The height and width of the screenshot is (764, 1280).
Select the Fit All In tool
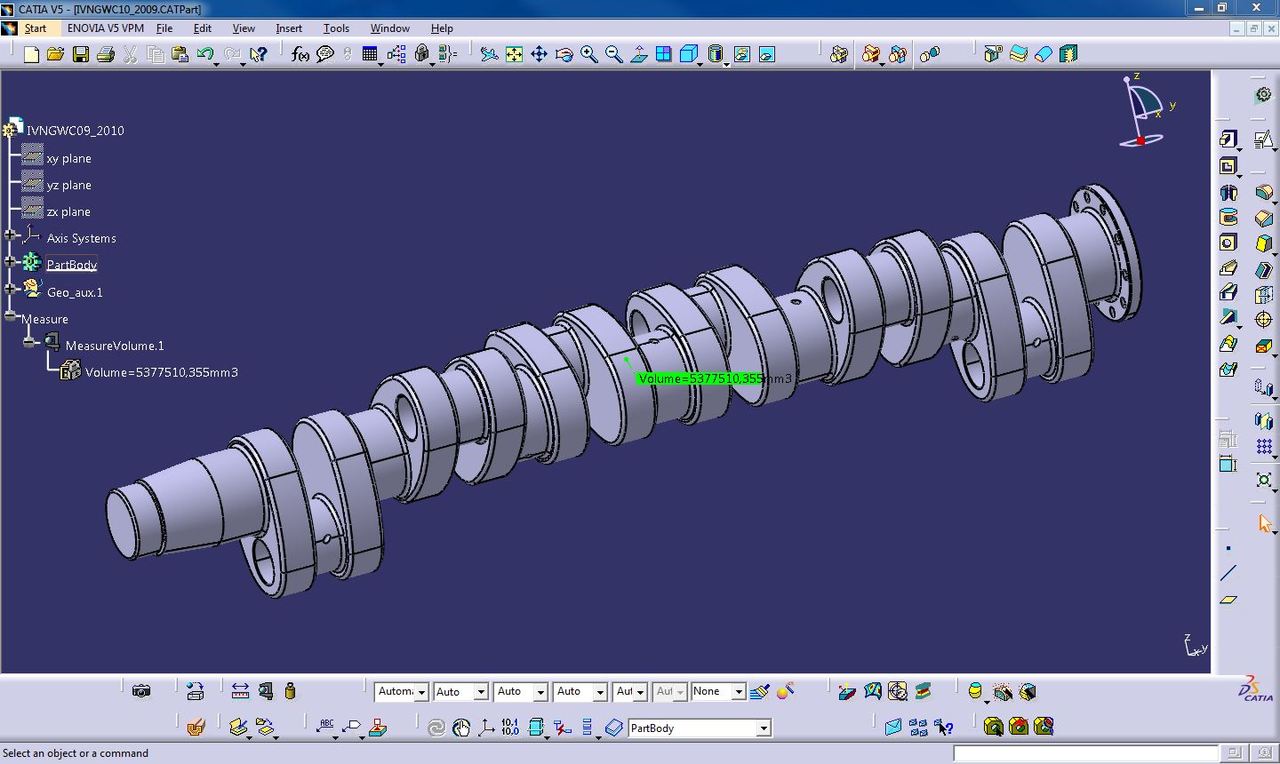pos(514,54)
